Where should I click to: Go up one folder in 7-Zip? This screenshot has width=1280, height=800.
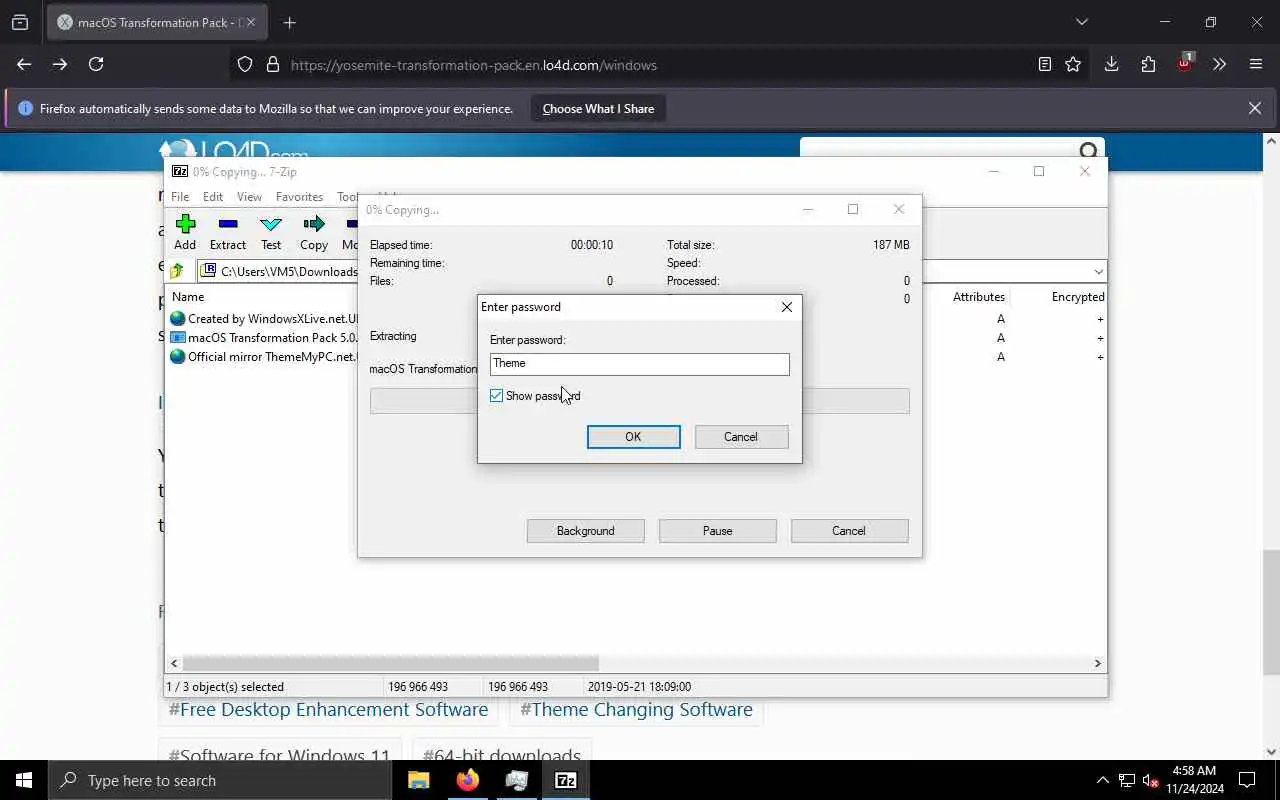click(x=177, y=271)
